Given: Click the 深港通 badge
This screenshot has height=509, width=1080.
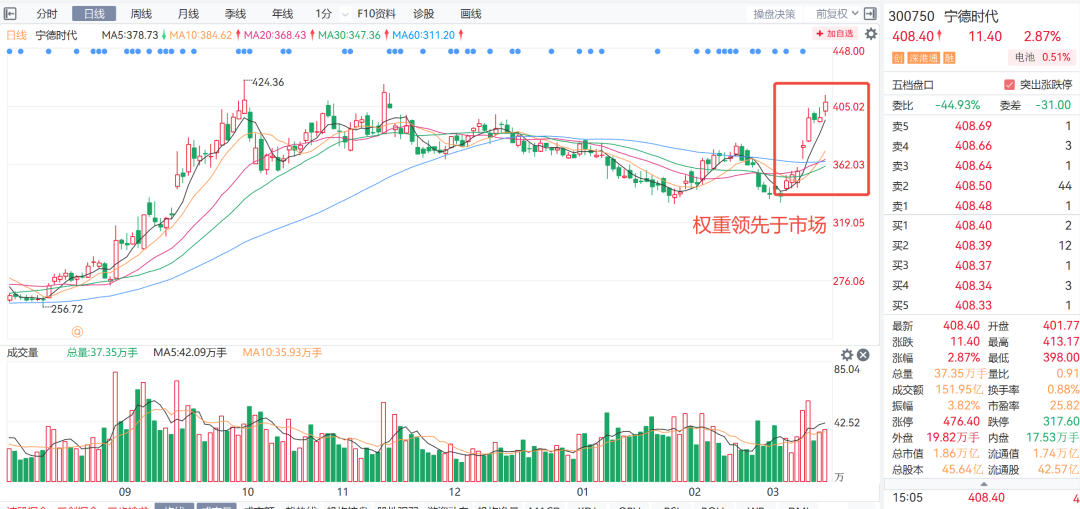Looking at the screenshot, I should click(x=923, y=58).
